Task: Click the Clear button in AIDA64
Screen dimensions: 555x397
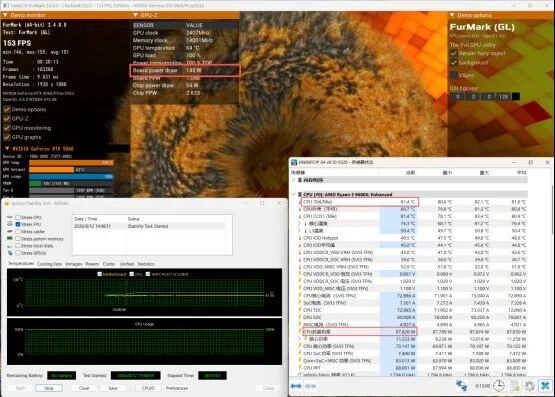Action: pyautogui.click(x=84, y=388)
